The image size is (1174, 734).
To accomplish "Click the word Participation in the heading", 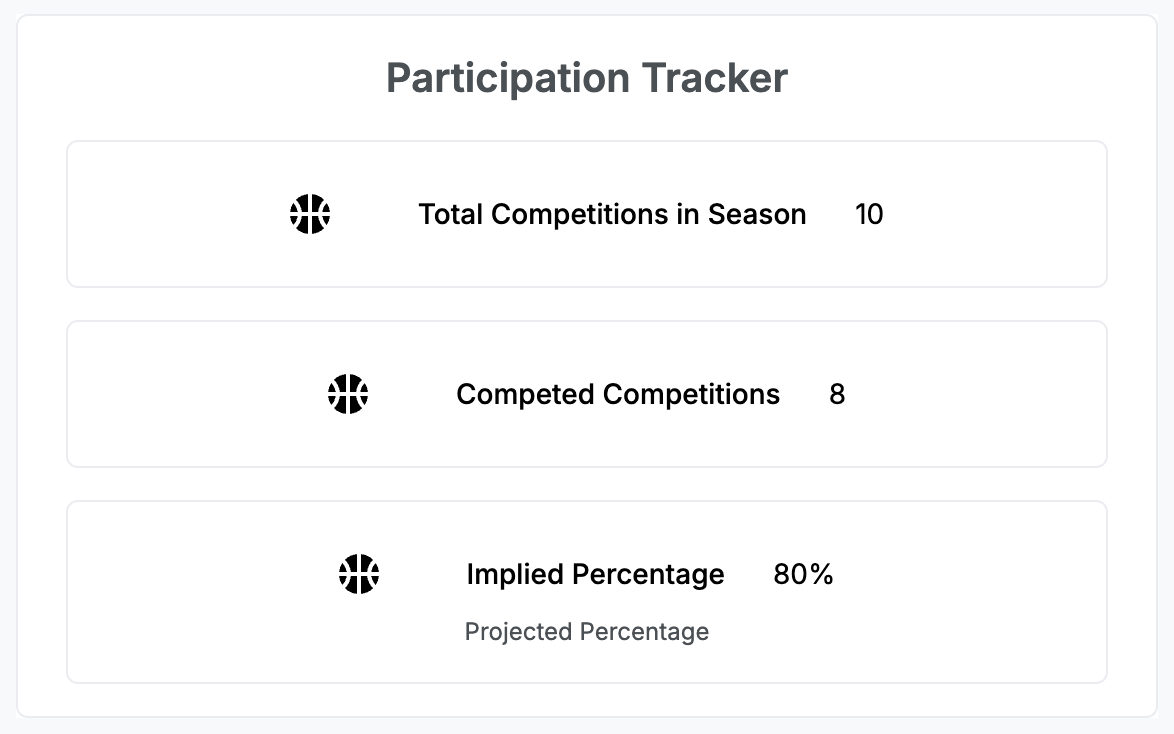I will click(508, 78).
